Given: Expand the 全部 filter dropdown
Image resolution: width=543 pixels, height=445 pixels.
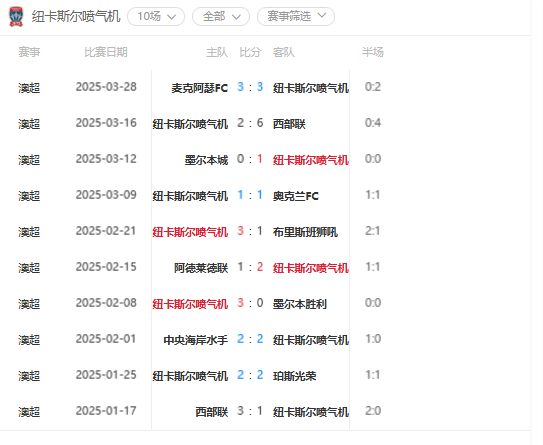Looking at the screenshot, I should pos(221,17).
